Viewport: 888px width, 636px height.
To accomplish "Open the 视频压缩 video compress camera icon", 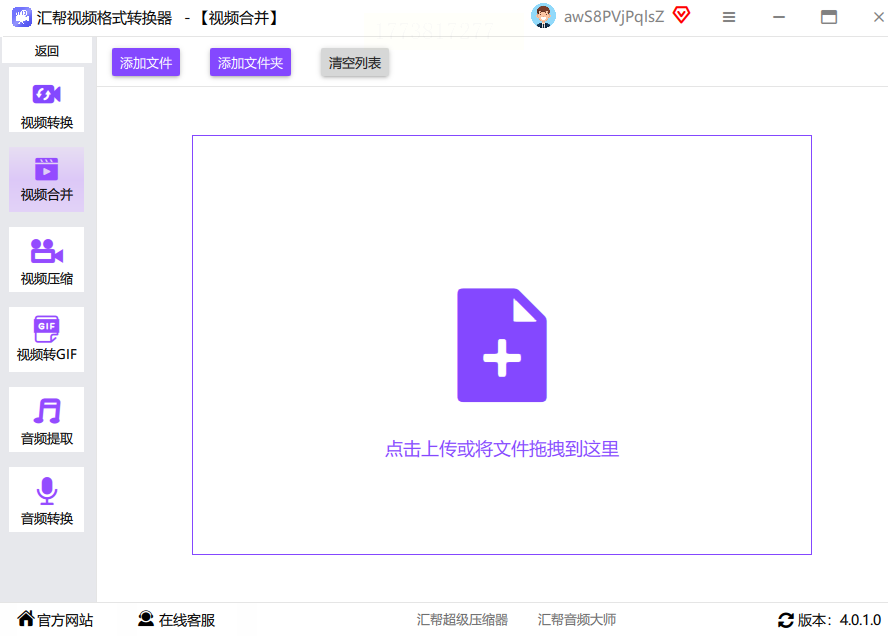I will click(x=46, y=251).
